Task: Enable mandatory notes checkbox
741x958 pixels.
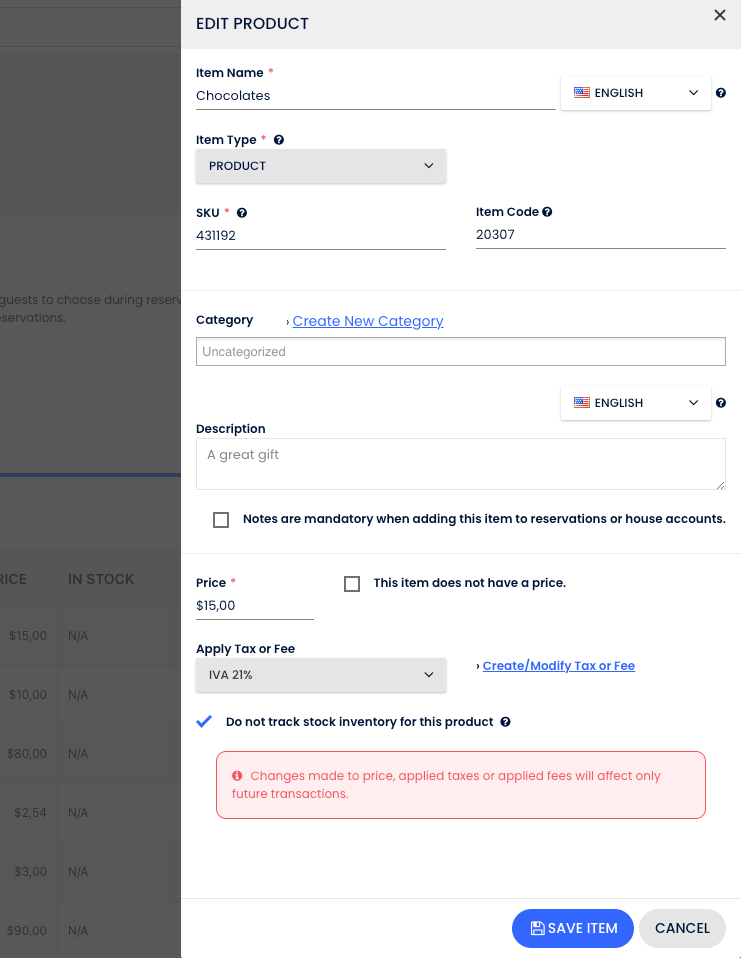Action: click(x=221, y=520)
